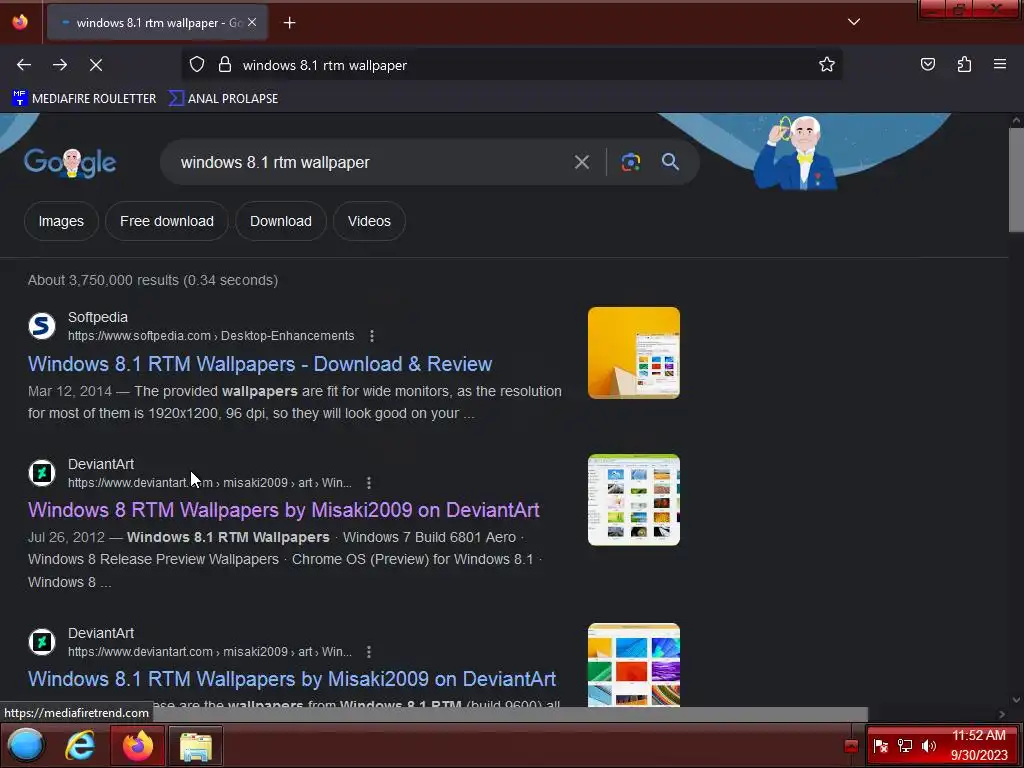The width and height of the screenshot is (1024, 768).
Task: Stop page loading with the X button
Action: click(x=96, y=65)
